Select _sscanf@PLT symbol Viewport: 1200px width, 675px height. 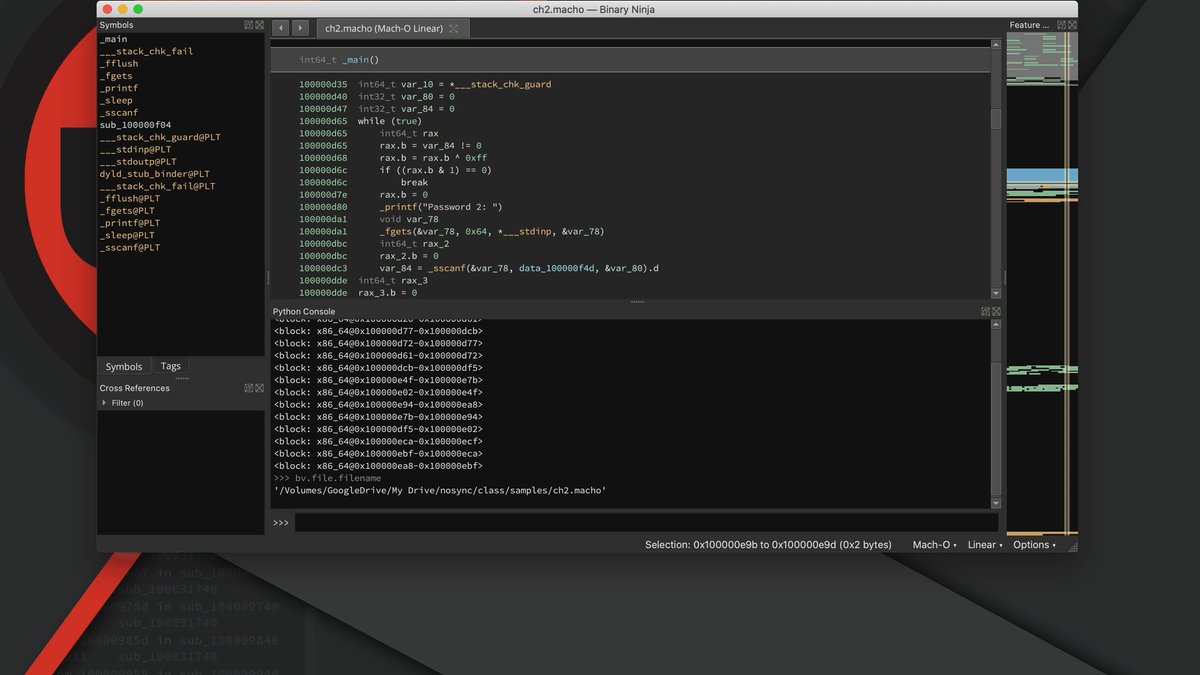pos(130,247)
